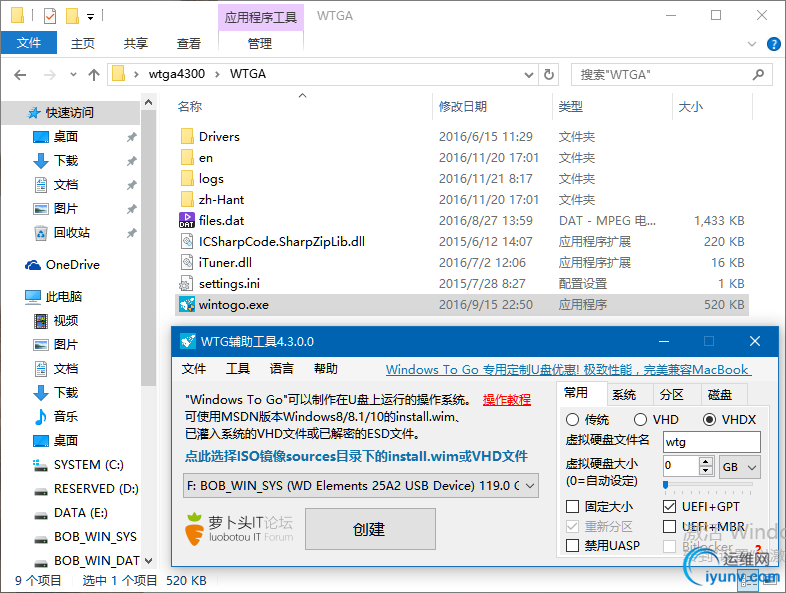Image resolution: width=786 pixels, height=593 pixels.
Task: Open Explorer help question mark icon
Action: (x=773, y=44)
